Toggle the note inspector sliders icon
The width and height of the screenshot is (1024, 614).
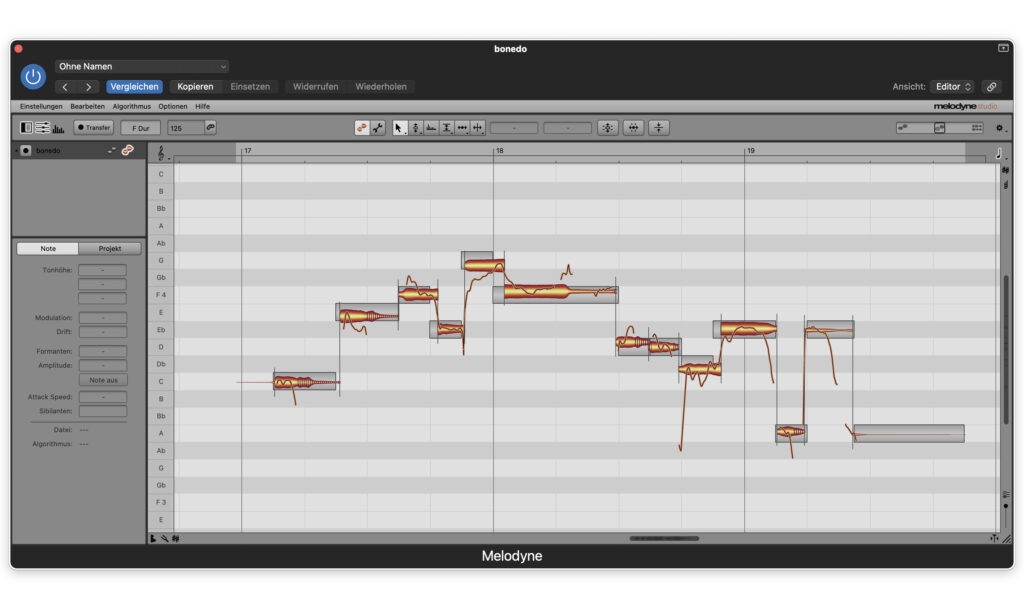pyautogui.click(x=42, y=127)
